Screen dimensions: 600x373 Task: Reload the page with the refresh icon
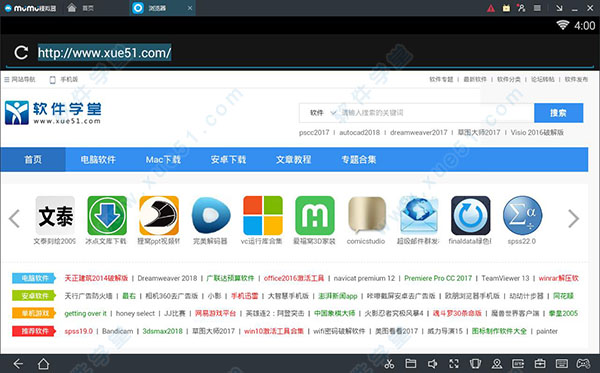coord(21,52)
